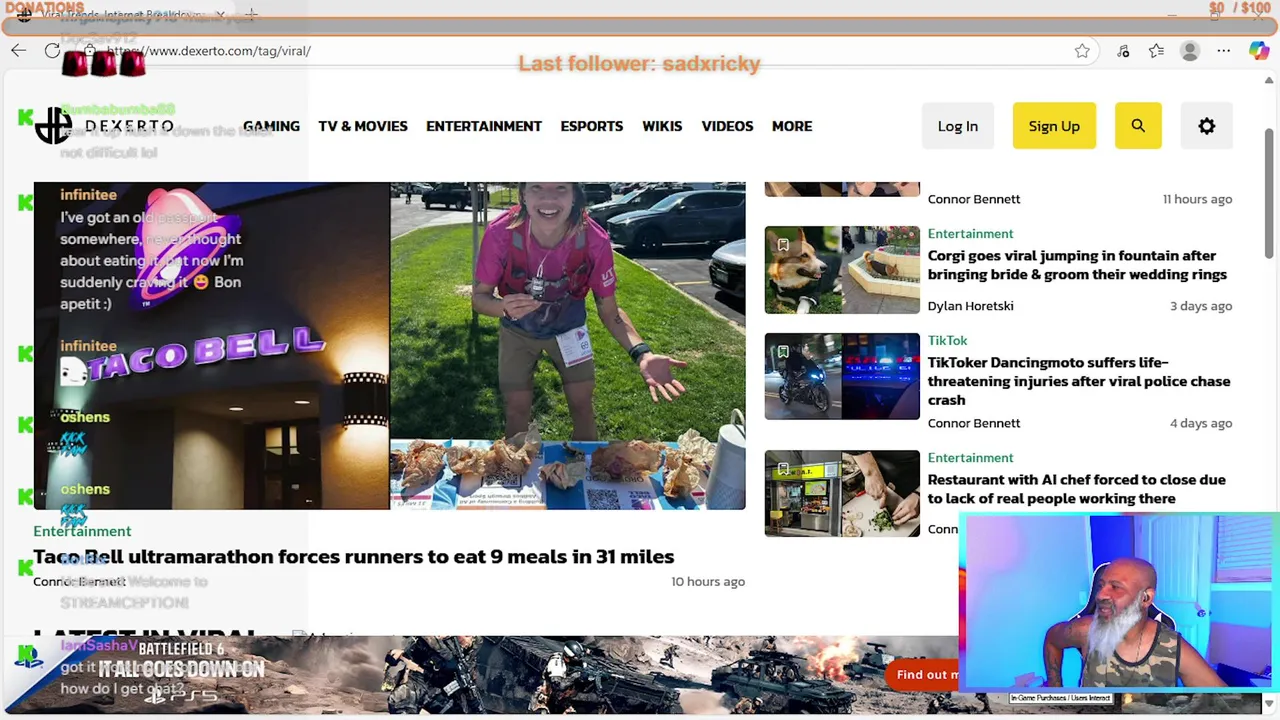Viewport: 1280px width, 720px height.
Task: Click Entertainment tag above Corgi article
Action: pos(970,233)
